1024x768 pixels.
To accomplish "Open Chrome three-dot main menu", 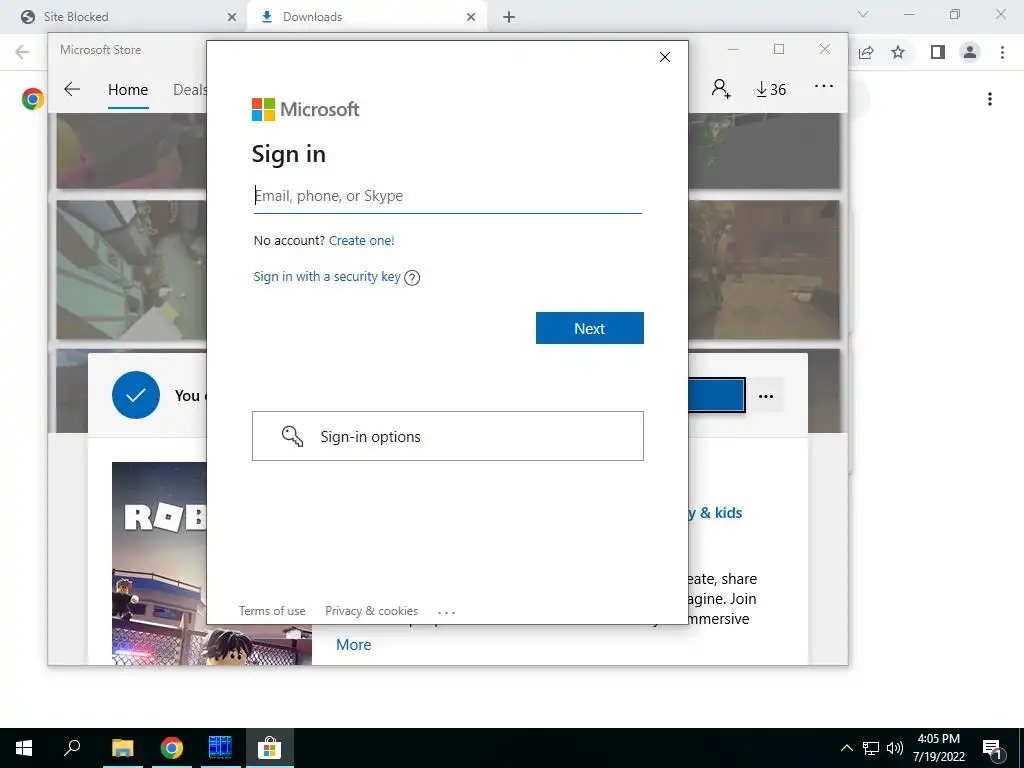I will click(1002, 52).
